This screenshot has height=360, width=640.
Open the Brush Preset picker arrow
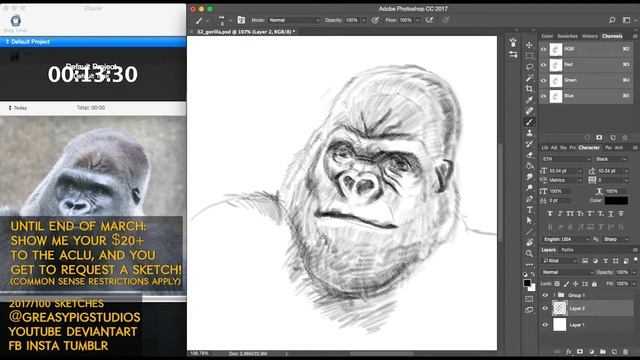[x=230, y=20]
